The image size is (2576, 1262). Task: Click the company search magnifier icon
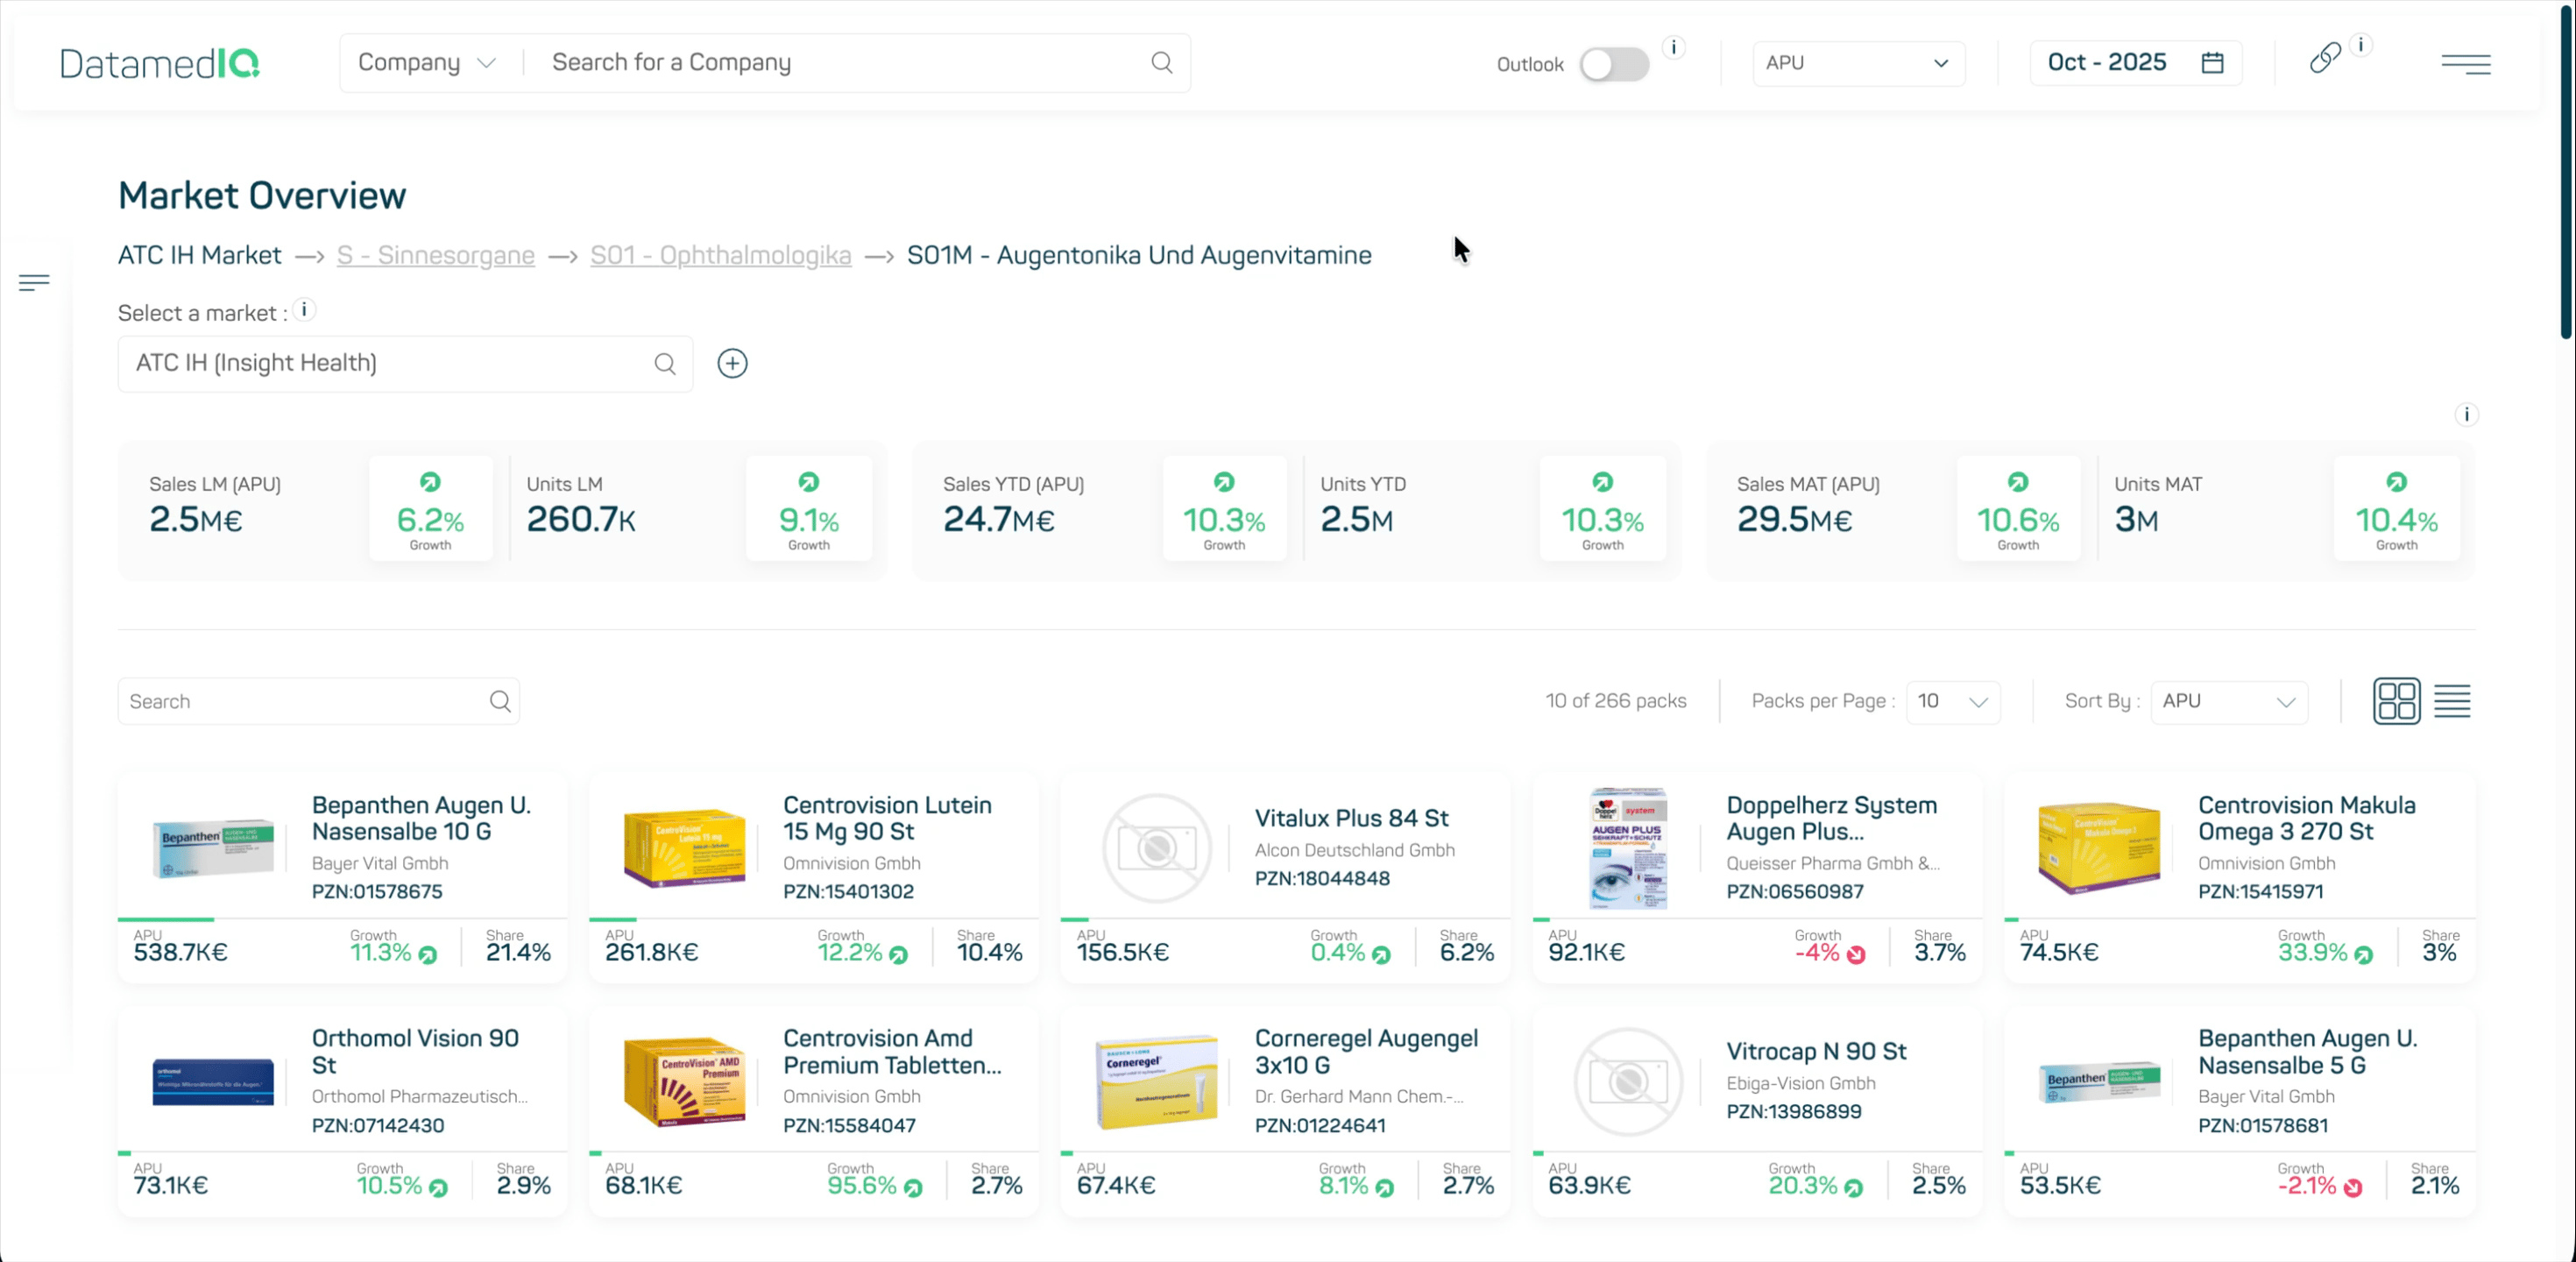pyautogui.click(x=1161, y=63)
